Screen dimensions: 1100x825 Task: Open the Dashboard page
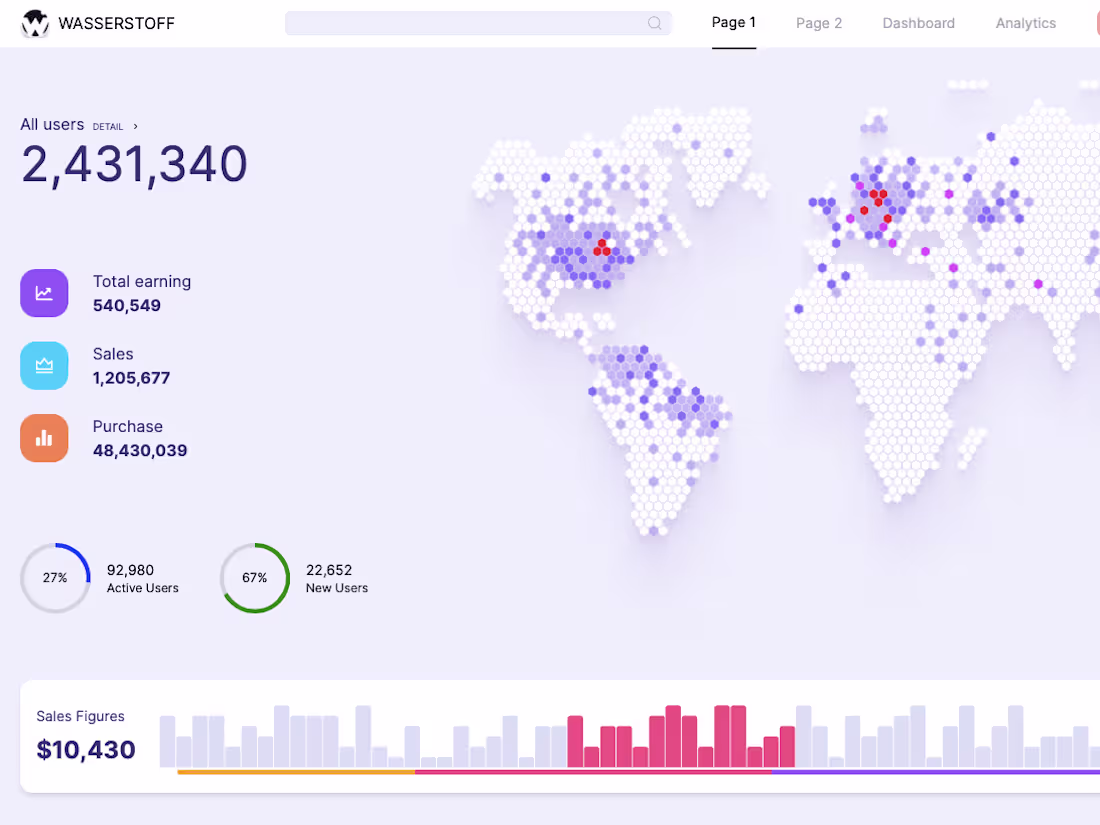(x=918, y=22)
